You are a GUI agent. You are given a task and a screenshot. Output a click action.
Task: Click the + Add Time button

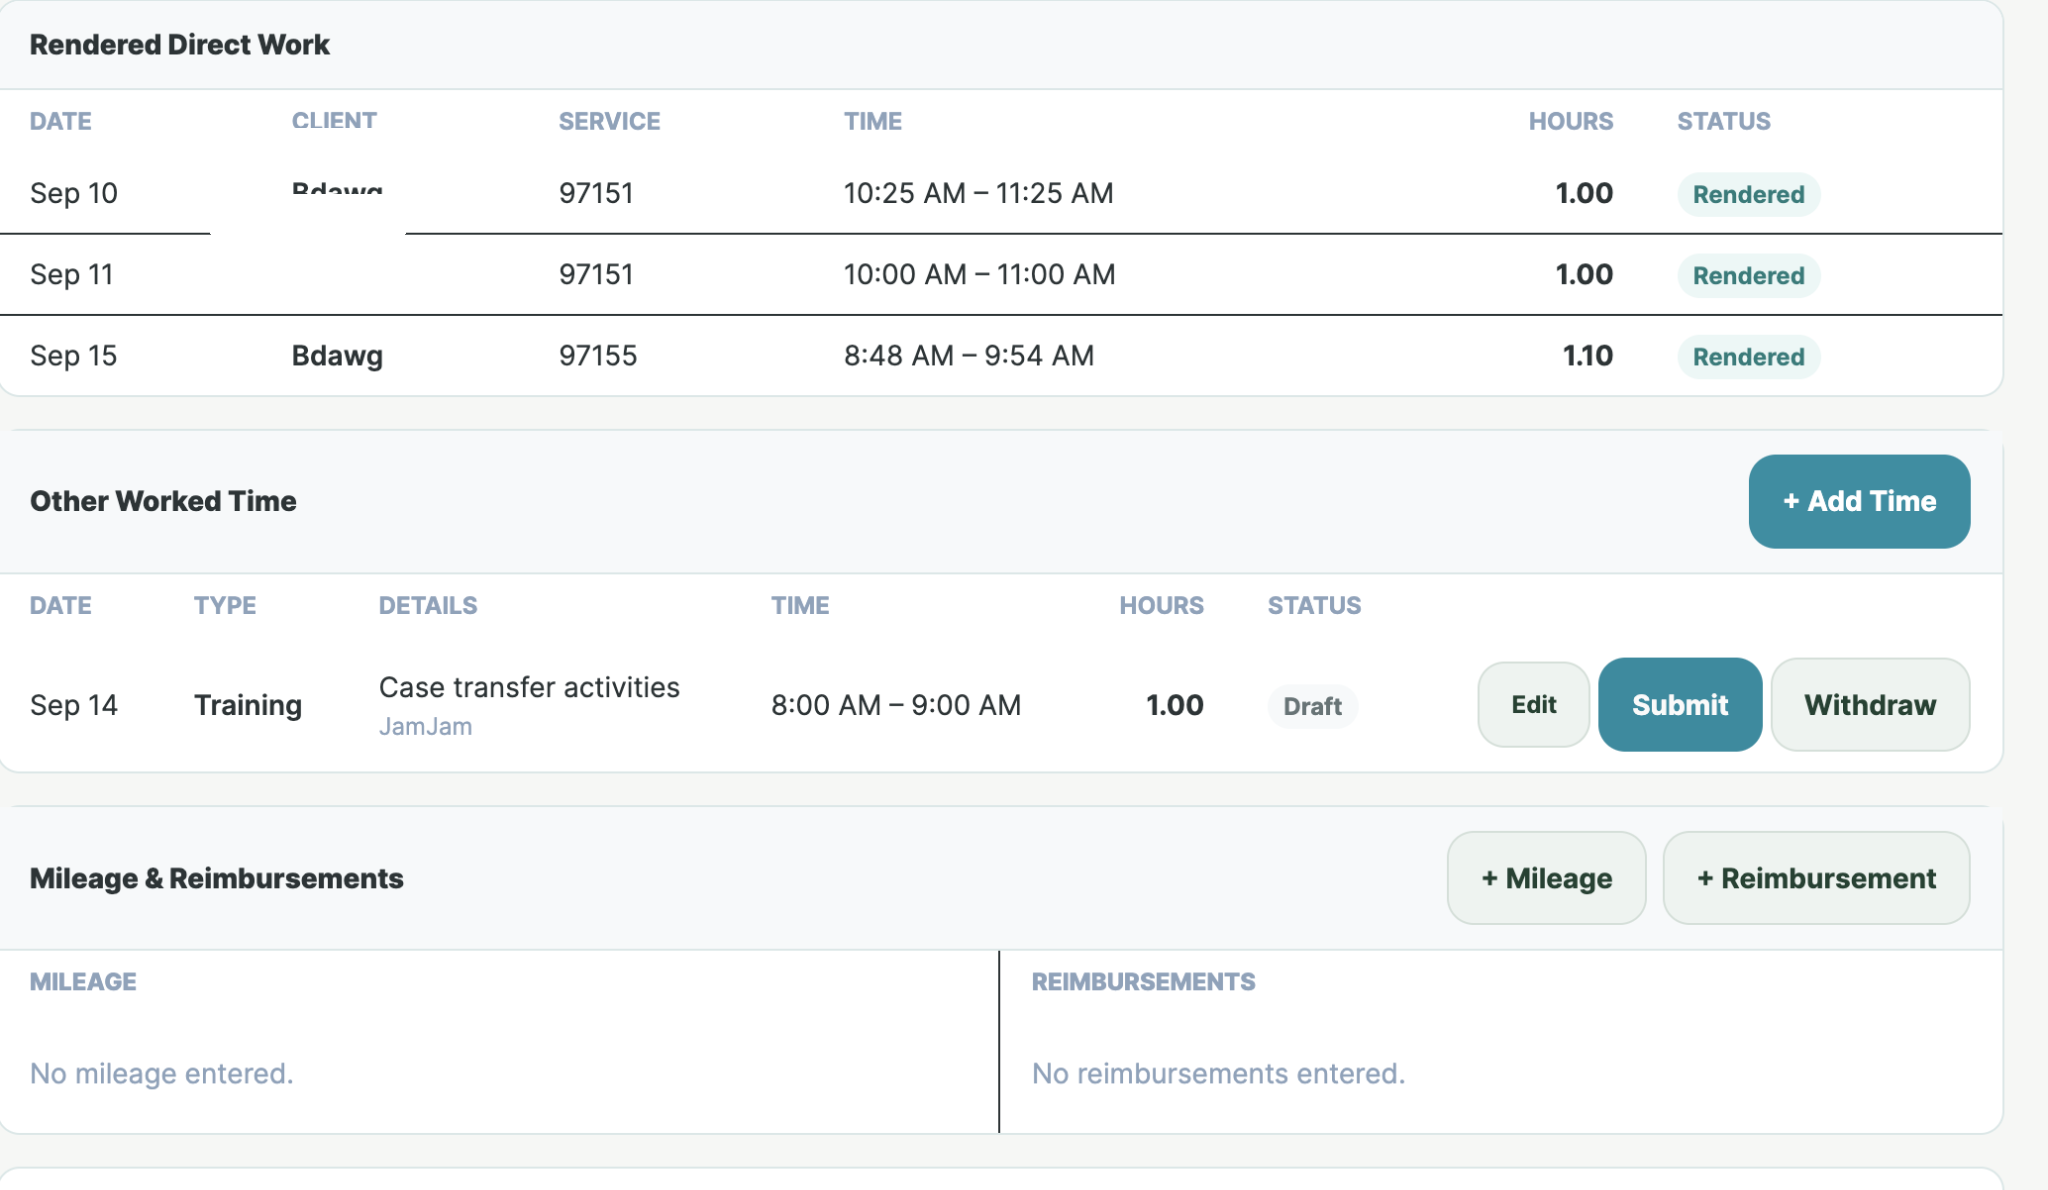1859,501
